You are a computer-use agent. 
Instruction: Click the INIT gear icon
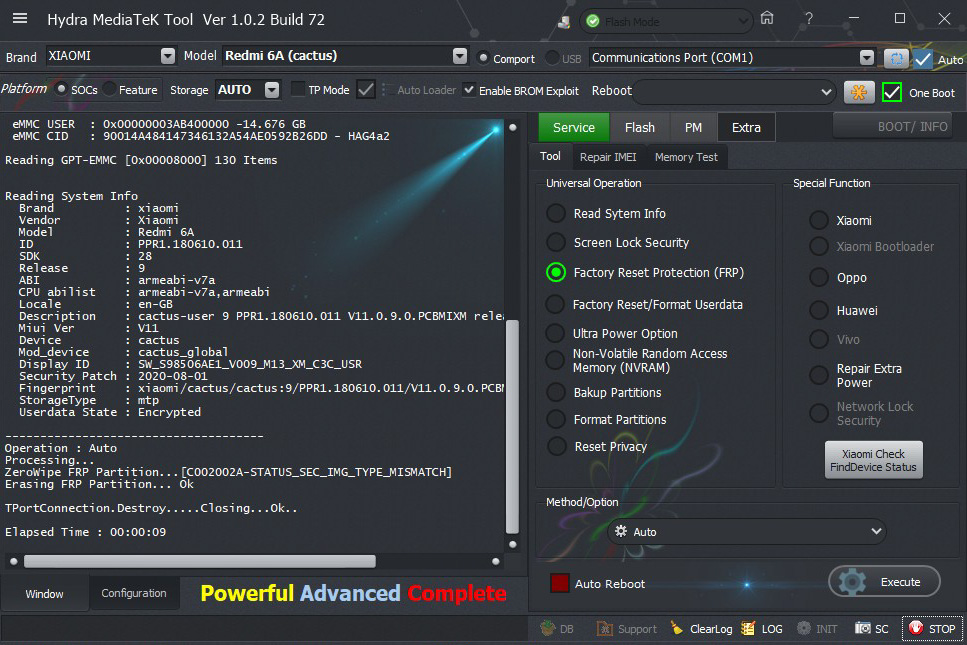point(804,628)
